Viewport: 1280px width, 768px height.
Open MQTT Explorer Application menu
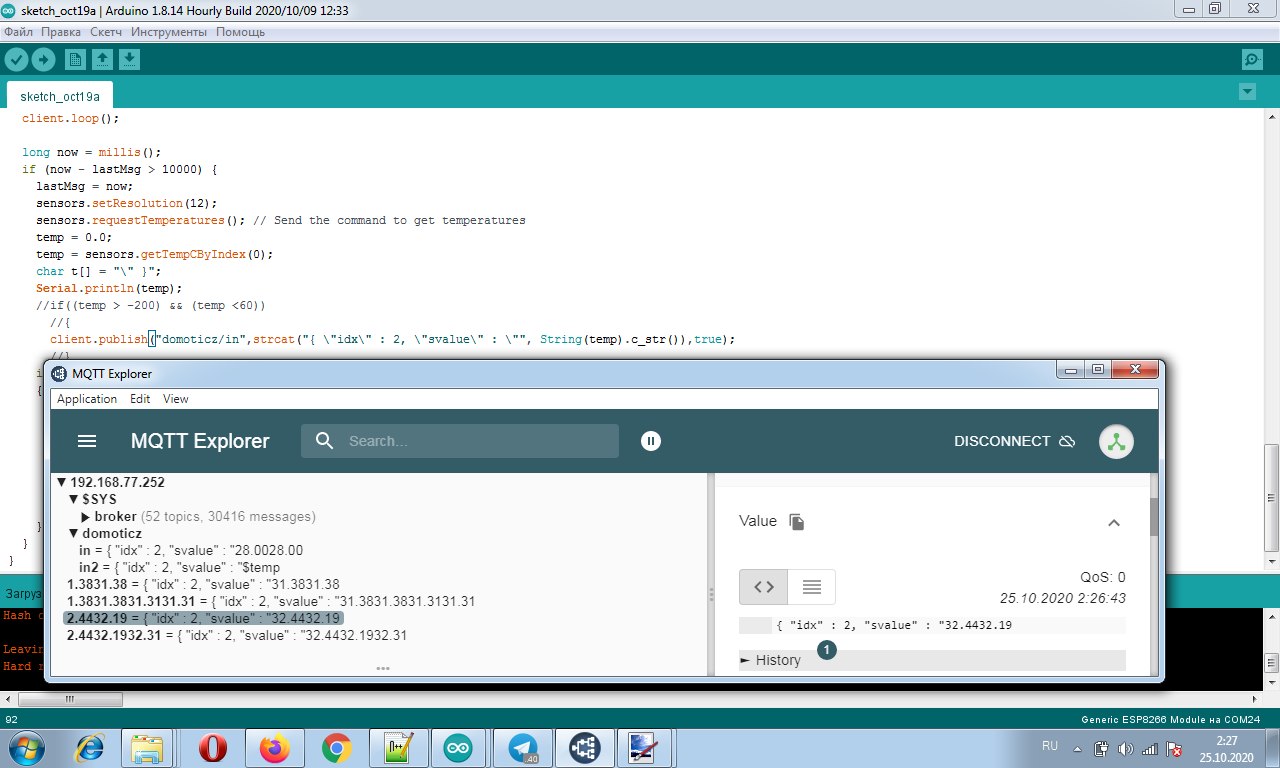pyautogui.click(x=87, y=399)
